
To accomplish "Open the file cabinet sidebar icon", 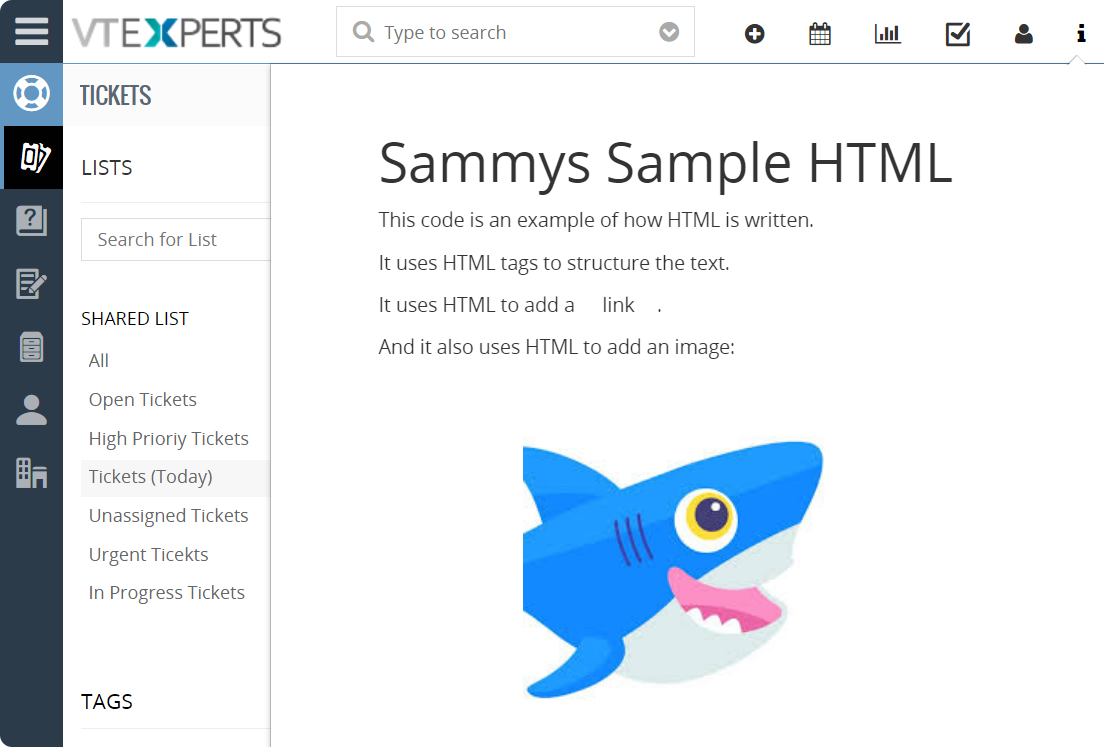I will [x=32, y=347].
